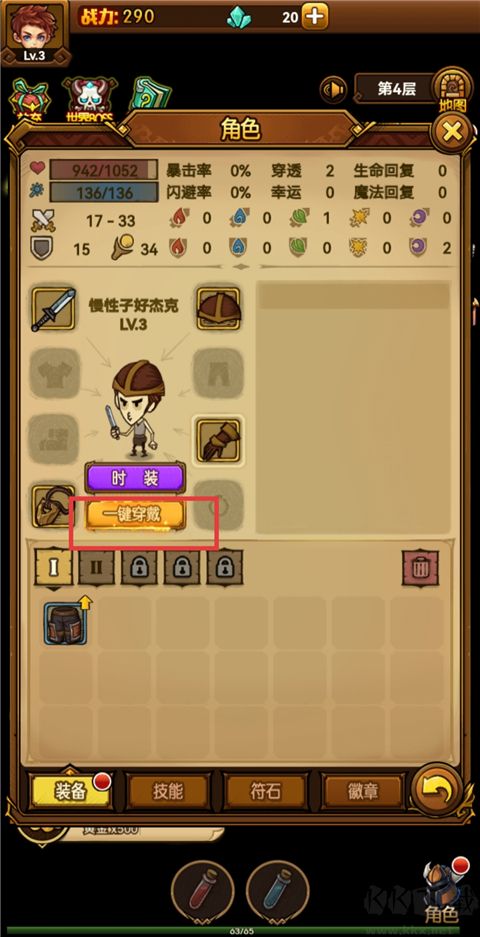This screenshot has width=480, height=937.
Task: Toggle the sound speaker button
Action: [334, 90]
